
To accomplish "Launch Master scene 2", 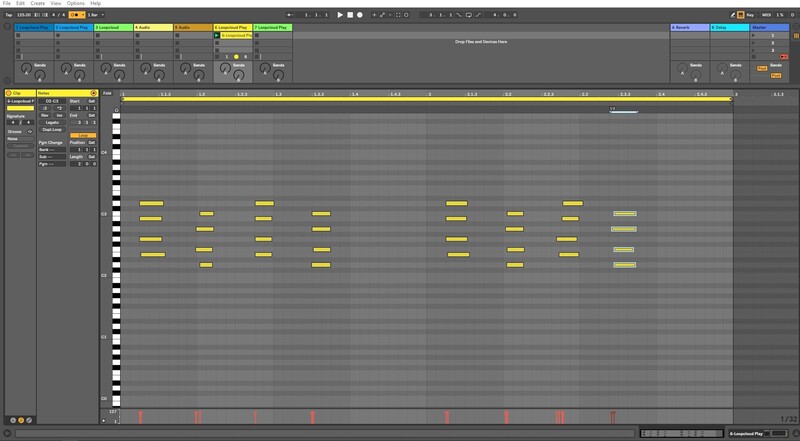I will click(x=754, y=43).
